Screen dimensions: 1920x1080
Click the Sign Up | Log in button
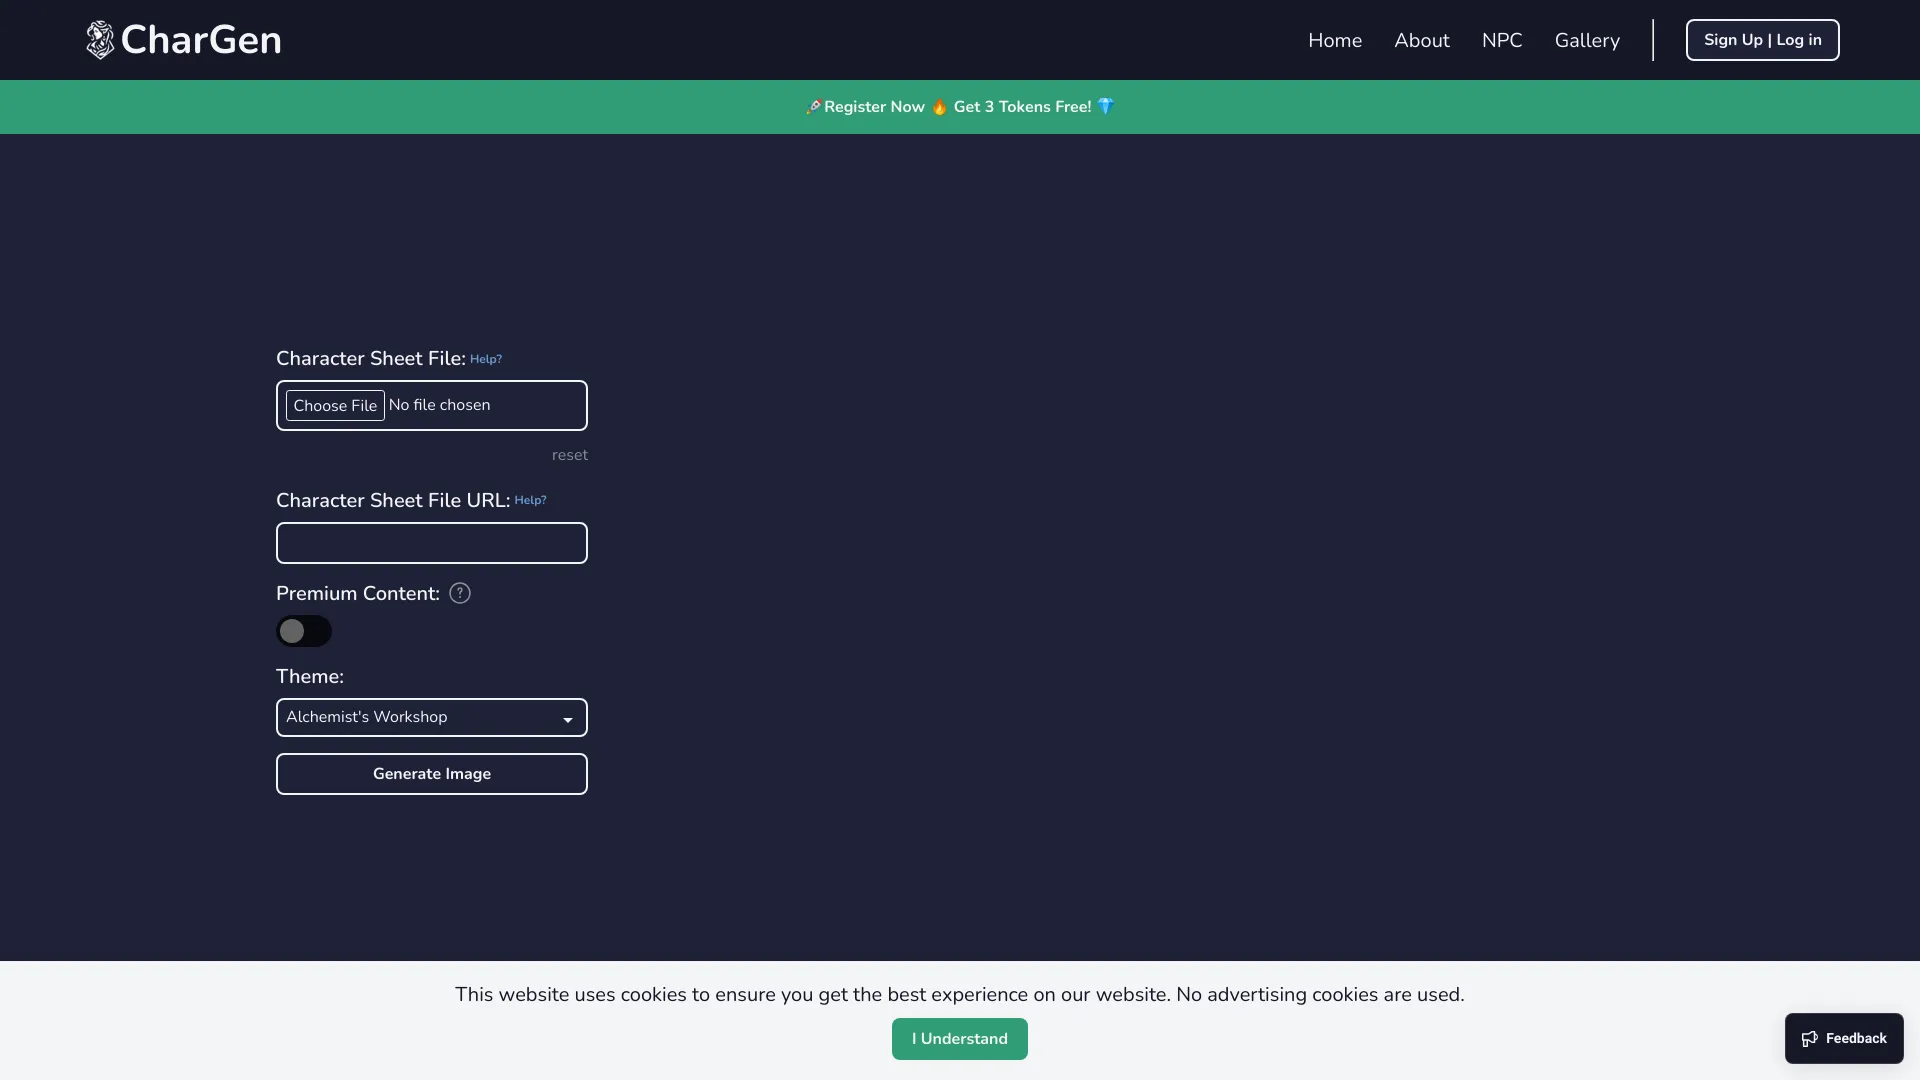[x=1762, y=40]
